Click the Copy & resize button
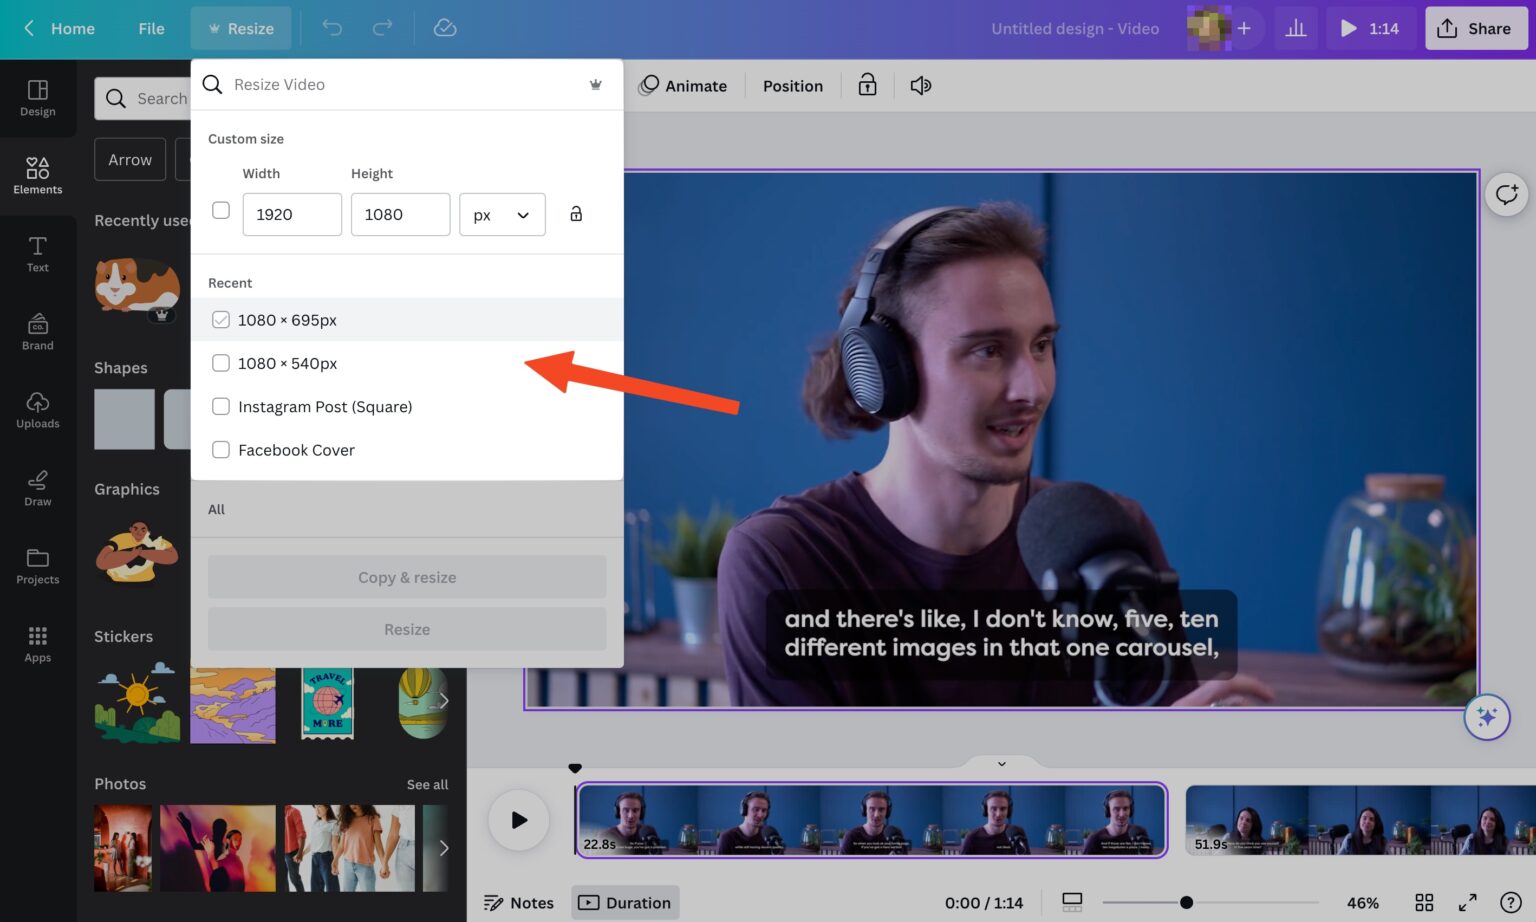This screenshot has width=1536, height=922. coord(406,577)
